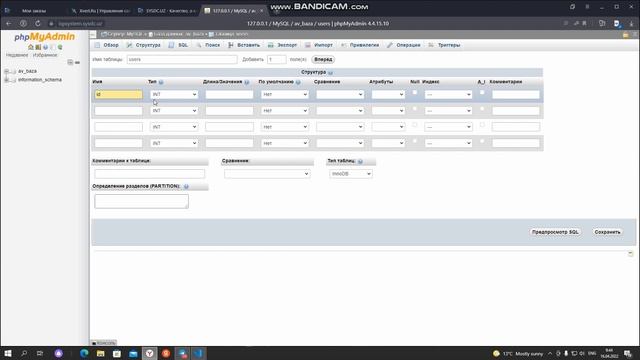Screen dimensions: 640x360
Task: Switch to the Экспорт tab
Action: [x=282, y=45]
